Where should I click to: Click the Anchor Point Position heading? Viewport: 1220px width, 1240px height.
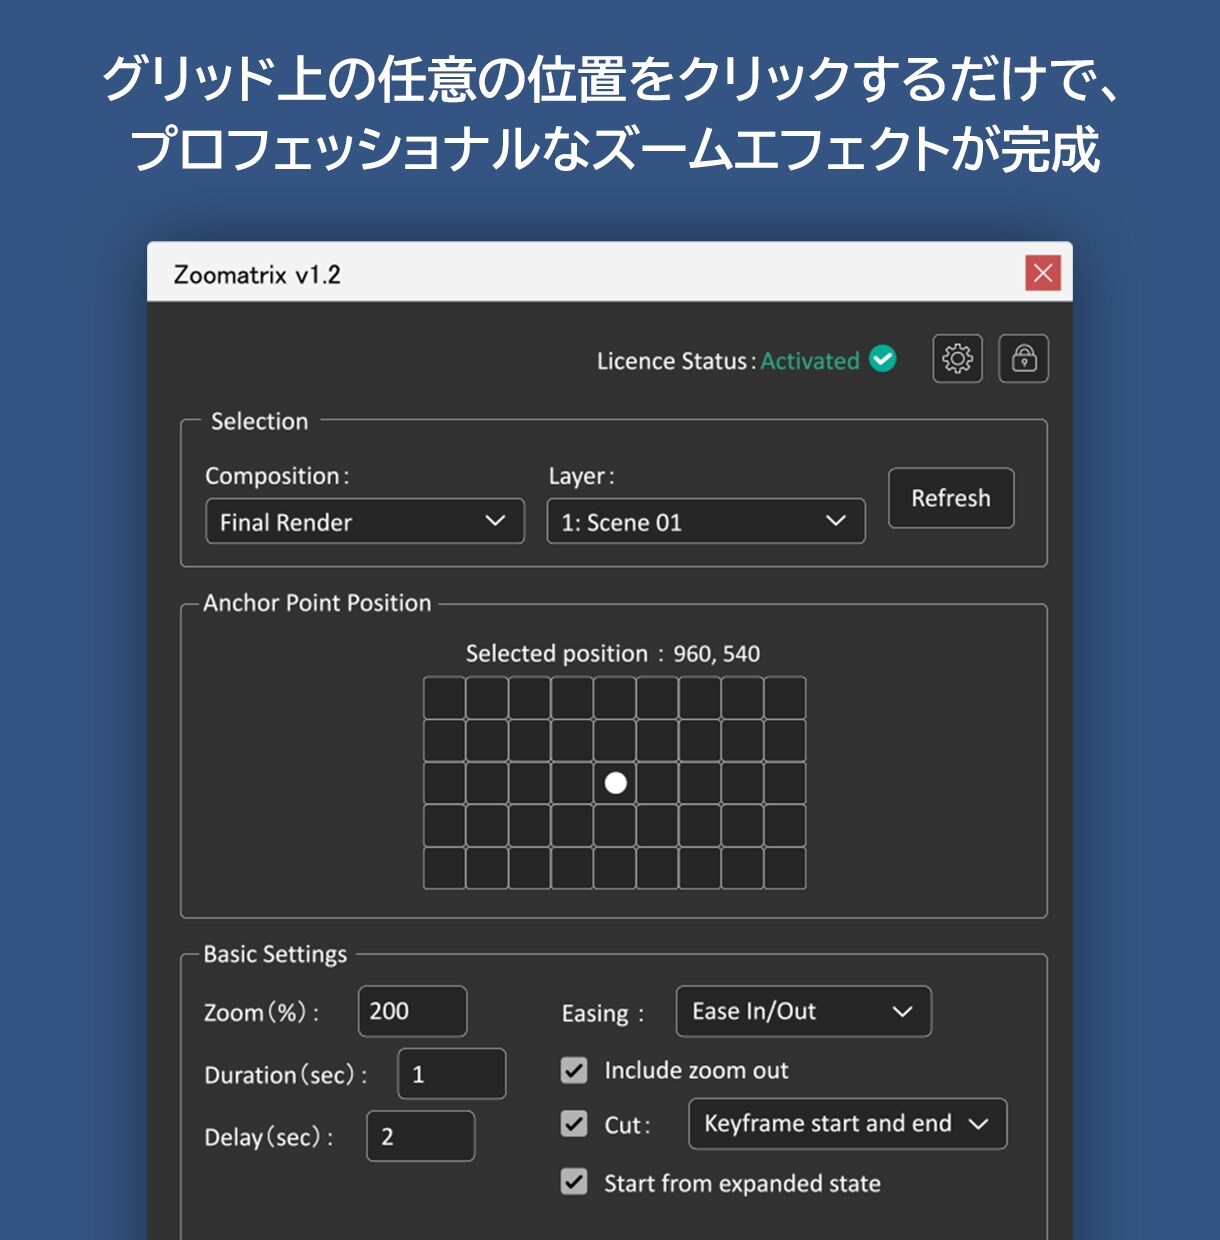[x=317, y=603]
